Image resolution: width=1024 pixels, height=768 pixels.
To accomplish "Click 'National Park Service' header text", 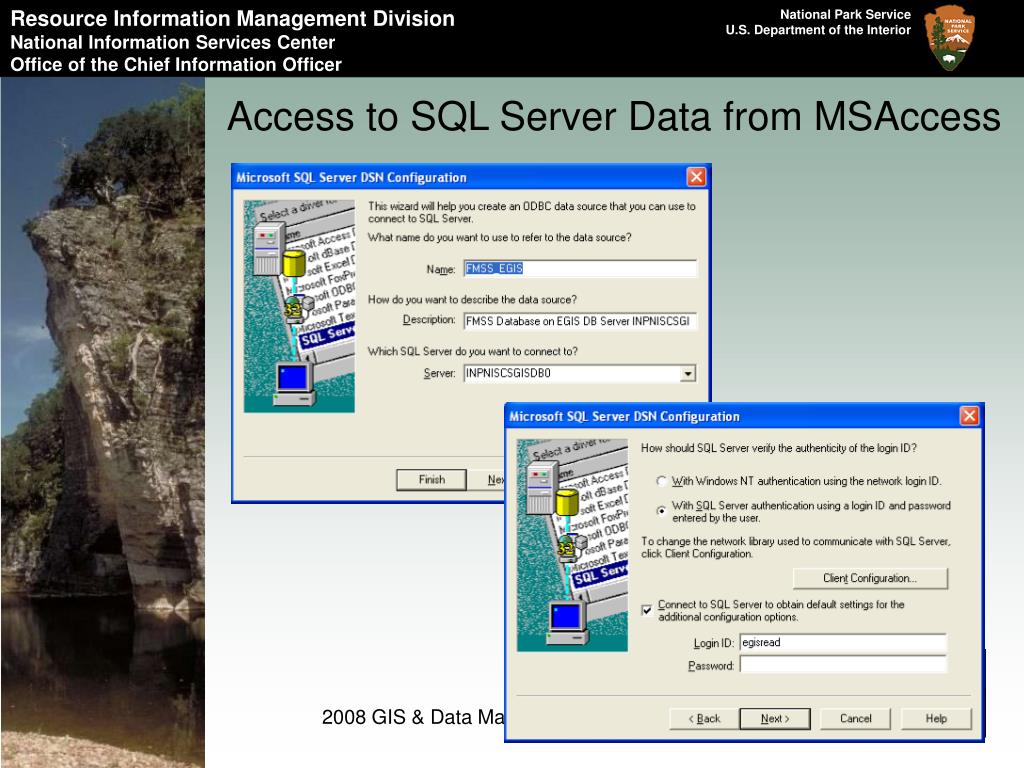I will tap(845, 14).
